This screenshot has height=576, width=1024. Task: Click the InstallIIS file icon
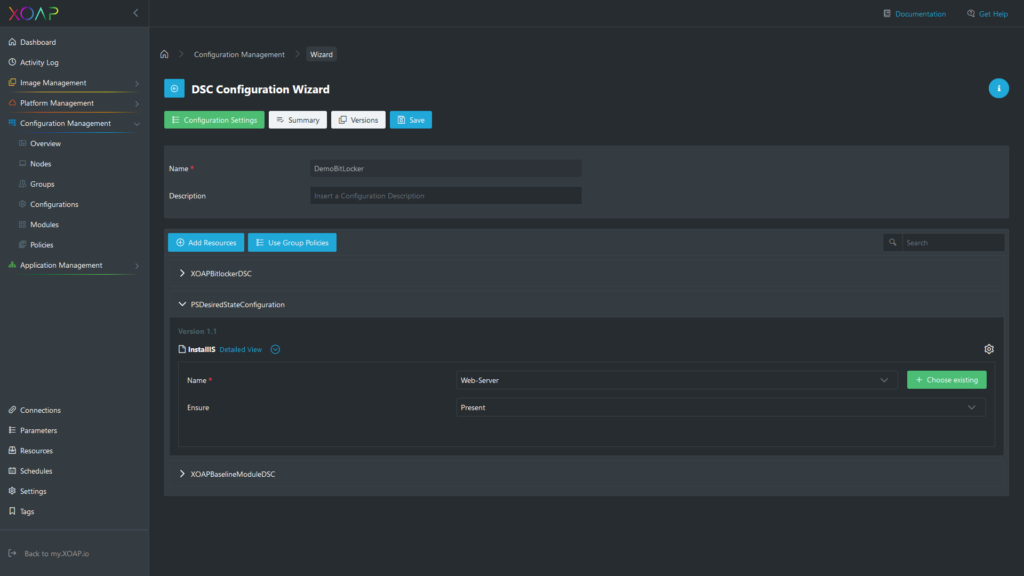(x=182, y=349)
